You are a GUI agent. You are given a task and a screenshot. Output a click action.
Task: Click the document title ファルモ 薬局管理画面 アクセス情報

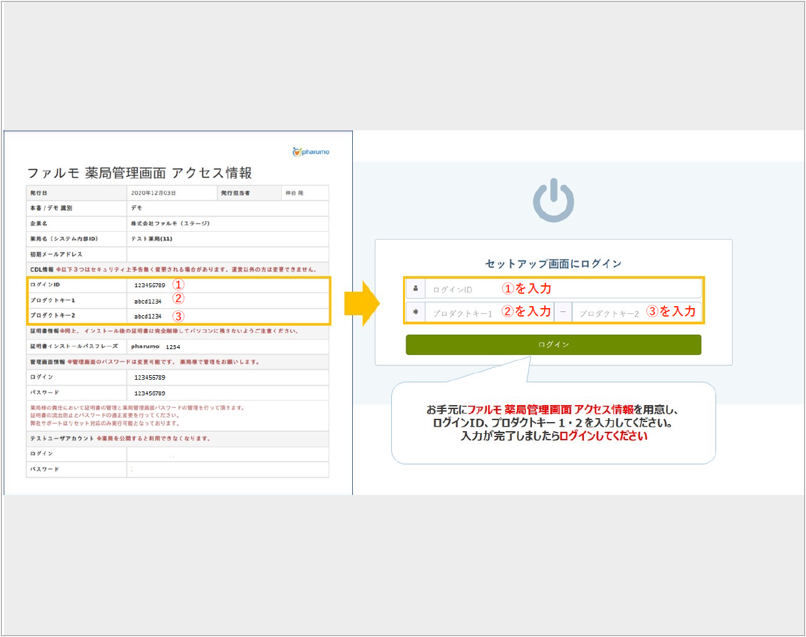point(139,173)
